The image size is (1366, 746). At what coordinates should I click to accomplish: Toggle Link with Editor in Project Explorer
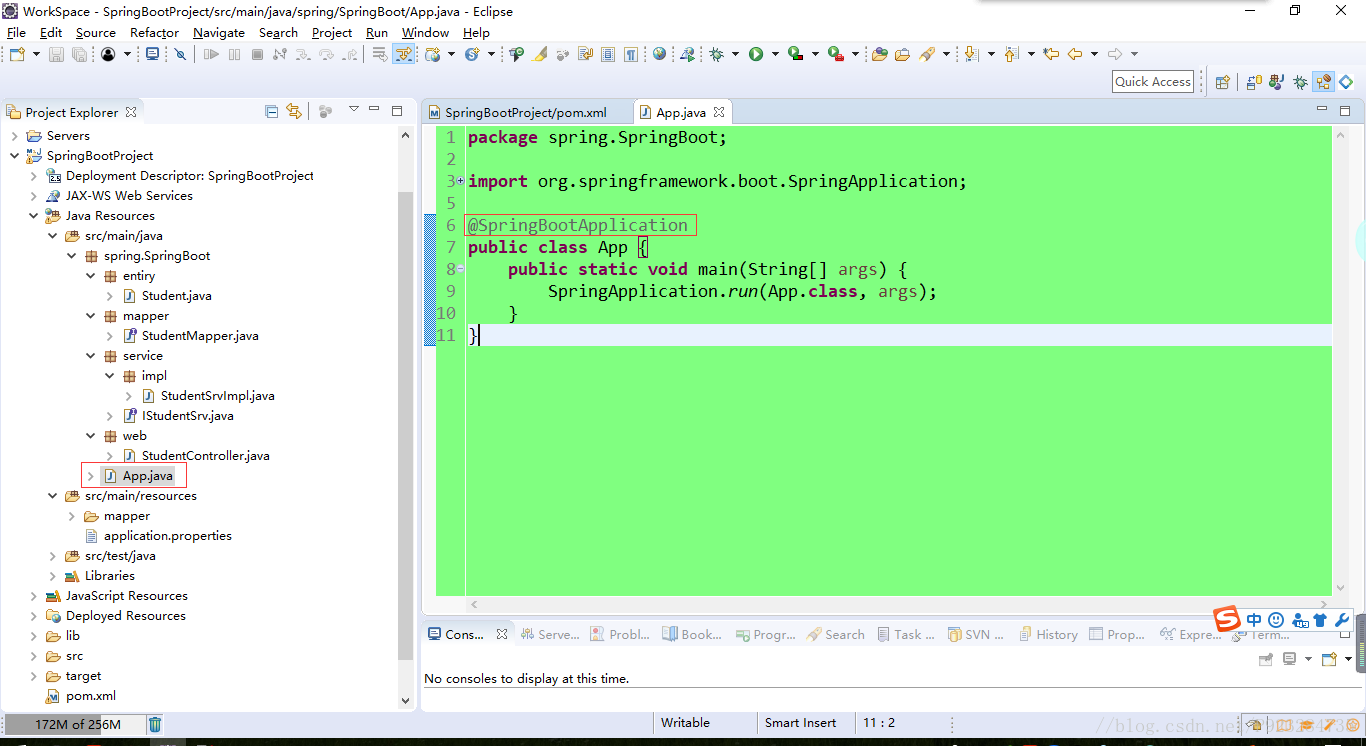pyautogui.click(x=294, y=111)
